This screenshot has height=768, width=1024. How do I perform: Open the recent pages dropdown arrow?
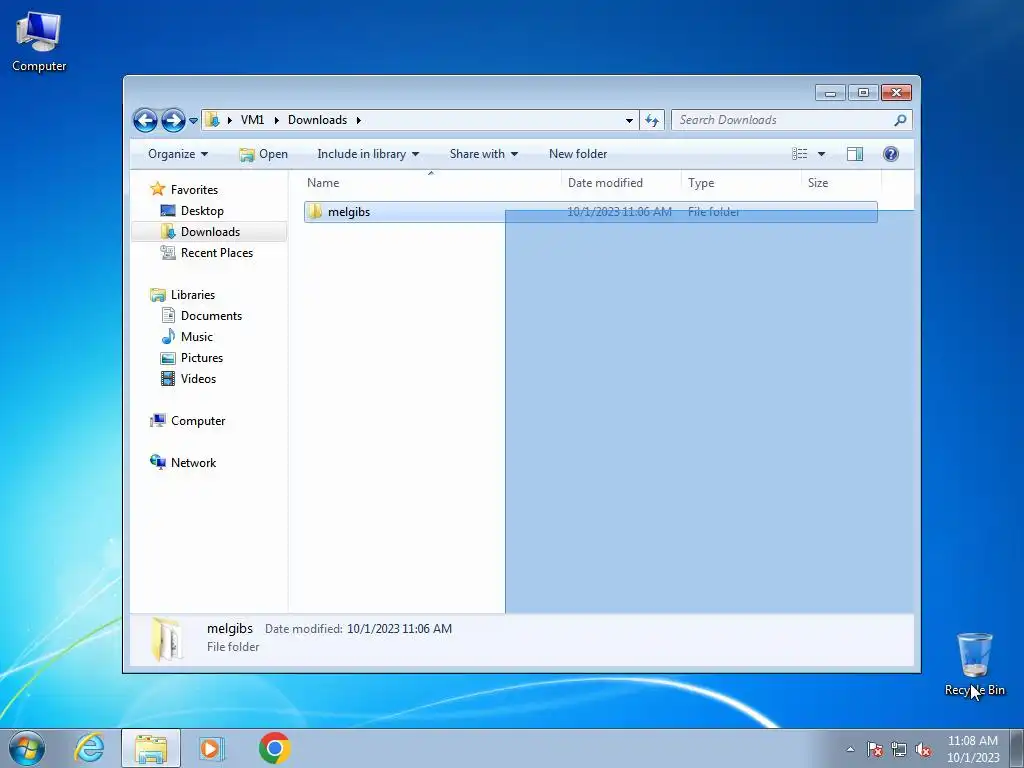click(x=193, y=121)
